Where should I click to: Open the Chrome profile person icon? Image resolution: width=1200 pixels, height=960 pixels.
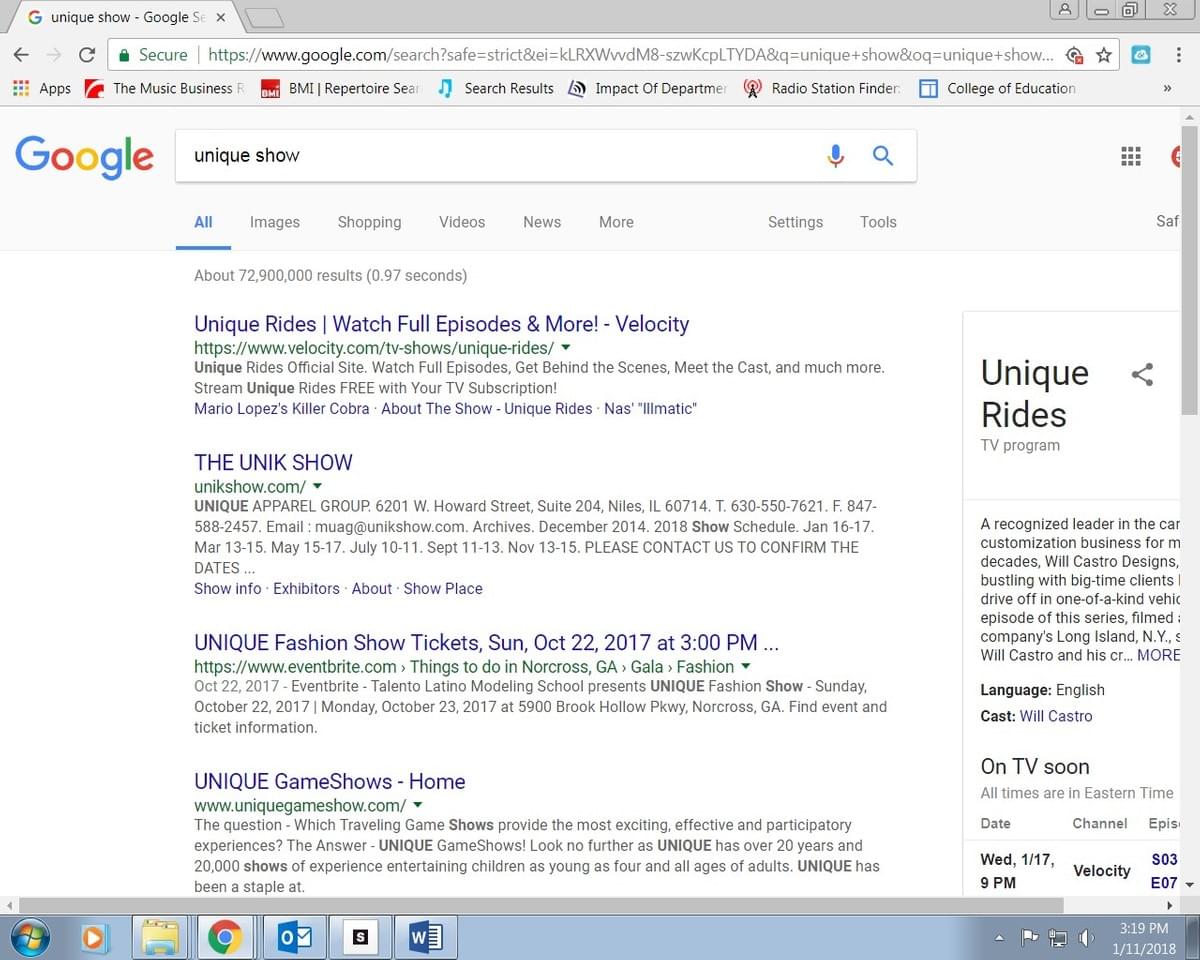point(1065,10)
